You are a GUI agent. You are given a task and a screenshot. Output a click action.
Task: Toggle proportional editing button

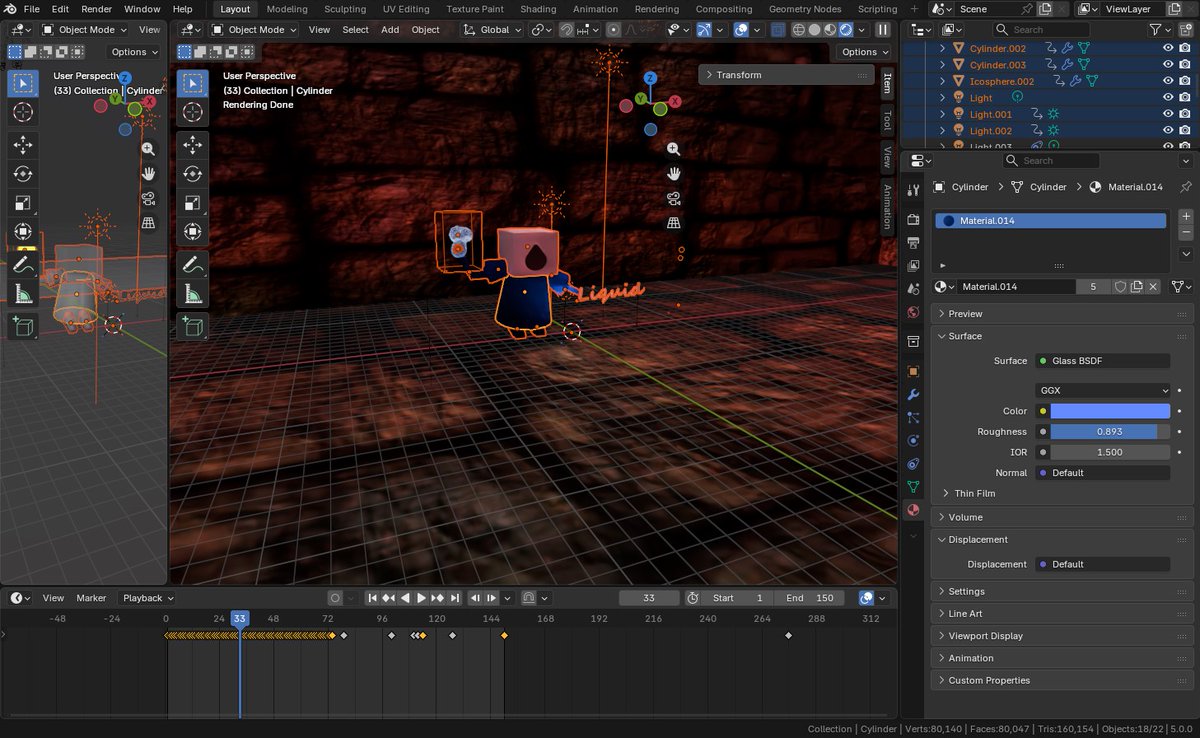(x=613, y=30)
